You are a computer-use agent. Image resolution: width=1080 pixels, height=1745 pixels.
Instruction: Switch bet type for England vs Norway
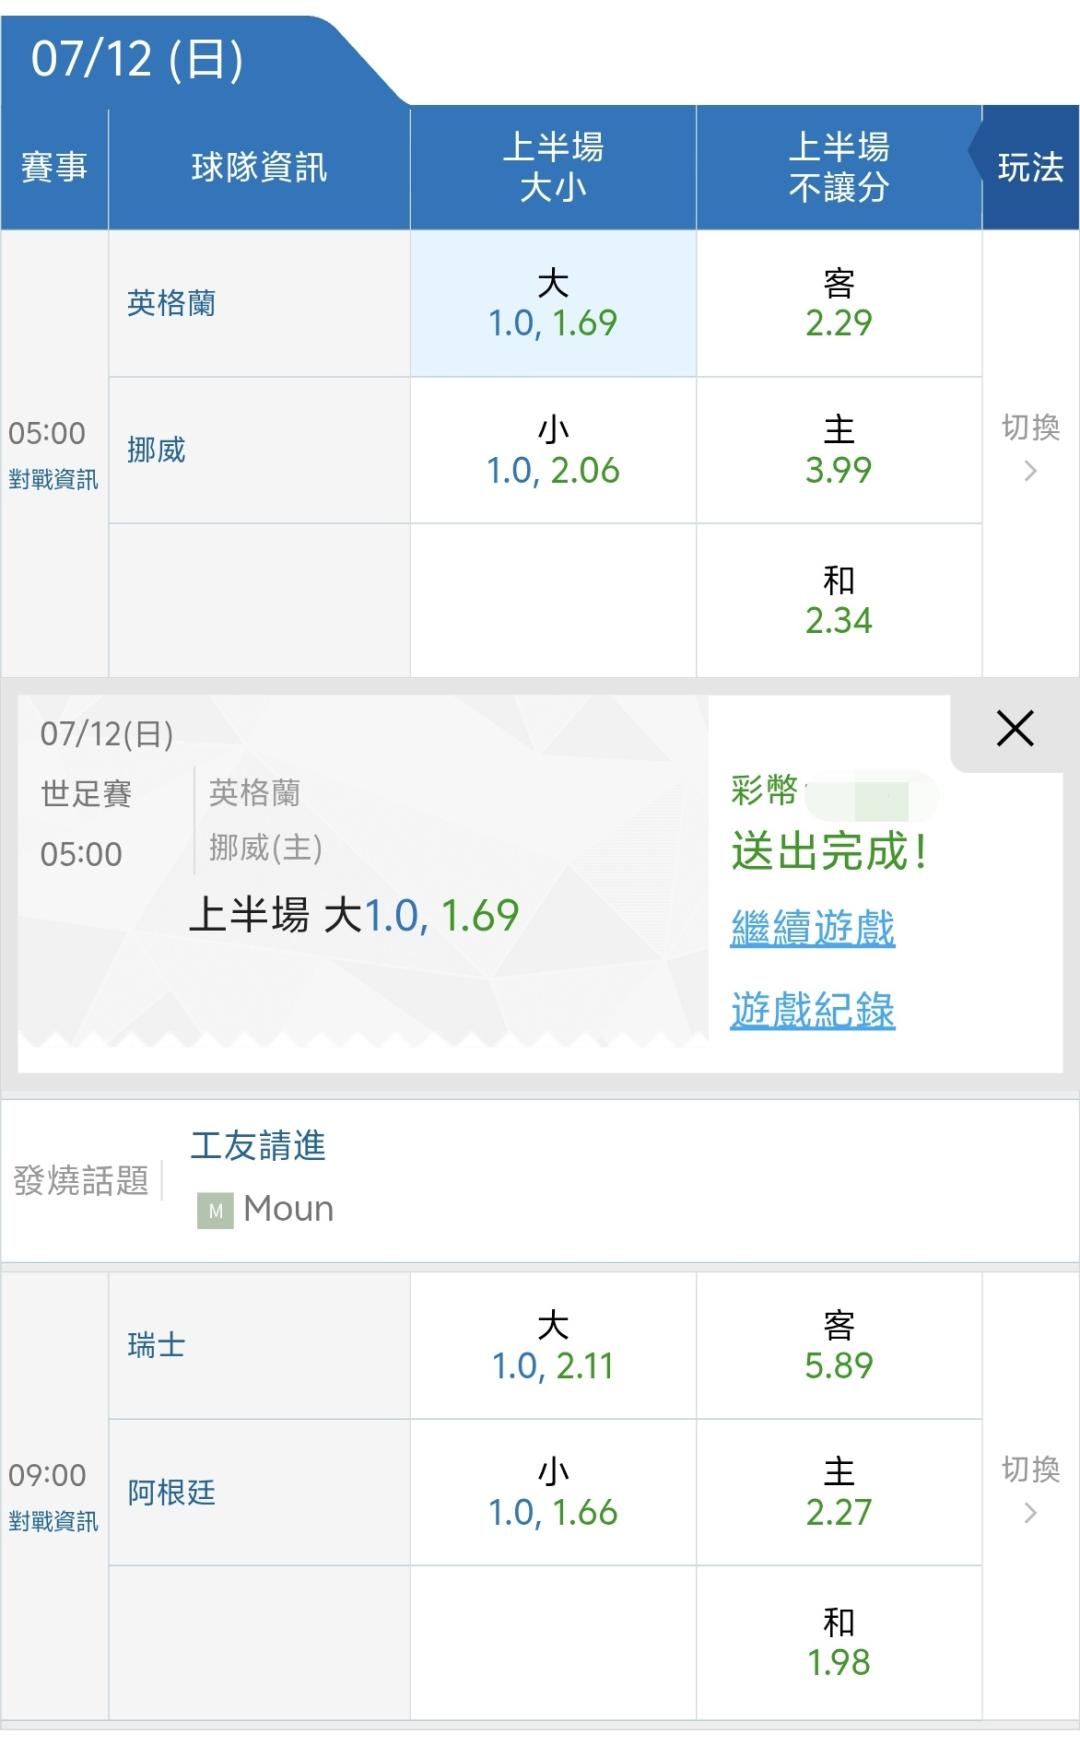click(x=1031, y=448)
